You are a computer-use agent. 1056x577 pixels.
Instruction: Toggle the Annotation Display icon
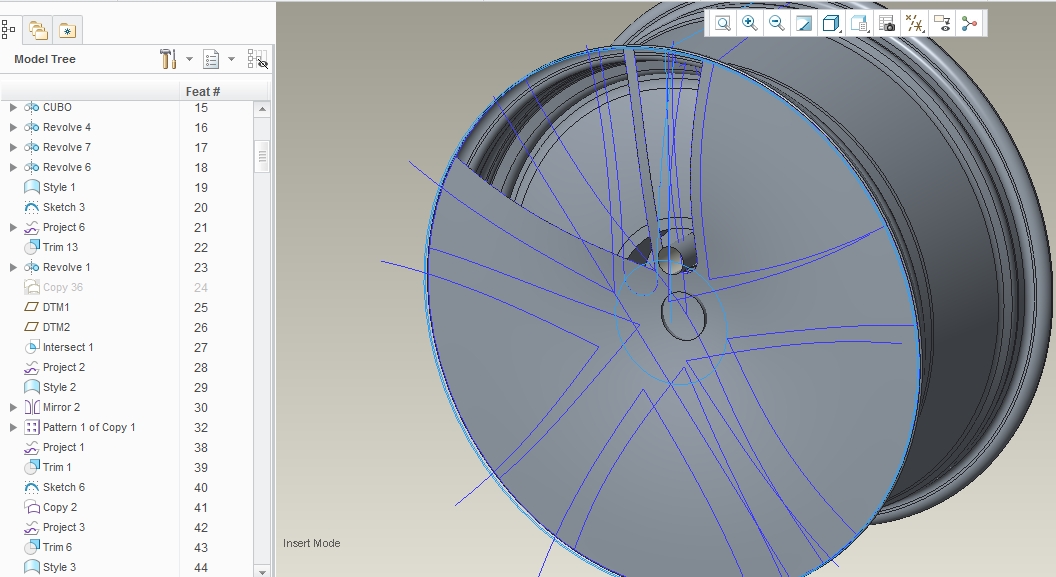point(942,24)
